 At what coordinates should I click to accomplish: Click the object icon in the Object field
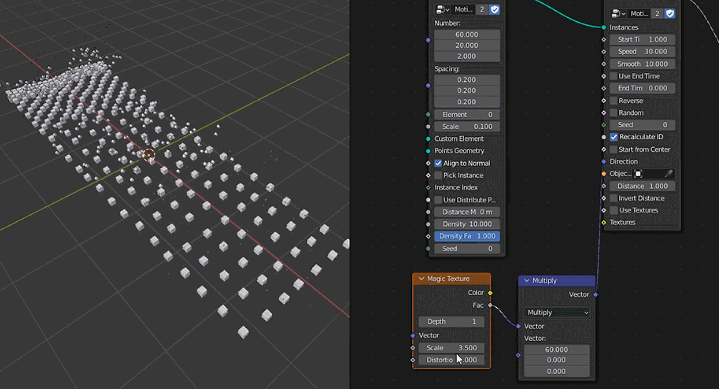coord(638,174)
